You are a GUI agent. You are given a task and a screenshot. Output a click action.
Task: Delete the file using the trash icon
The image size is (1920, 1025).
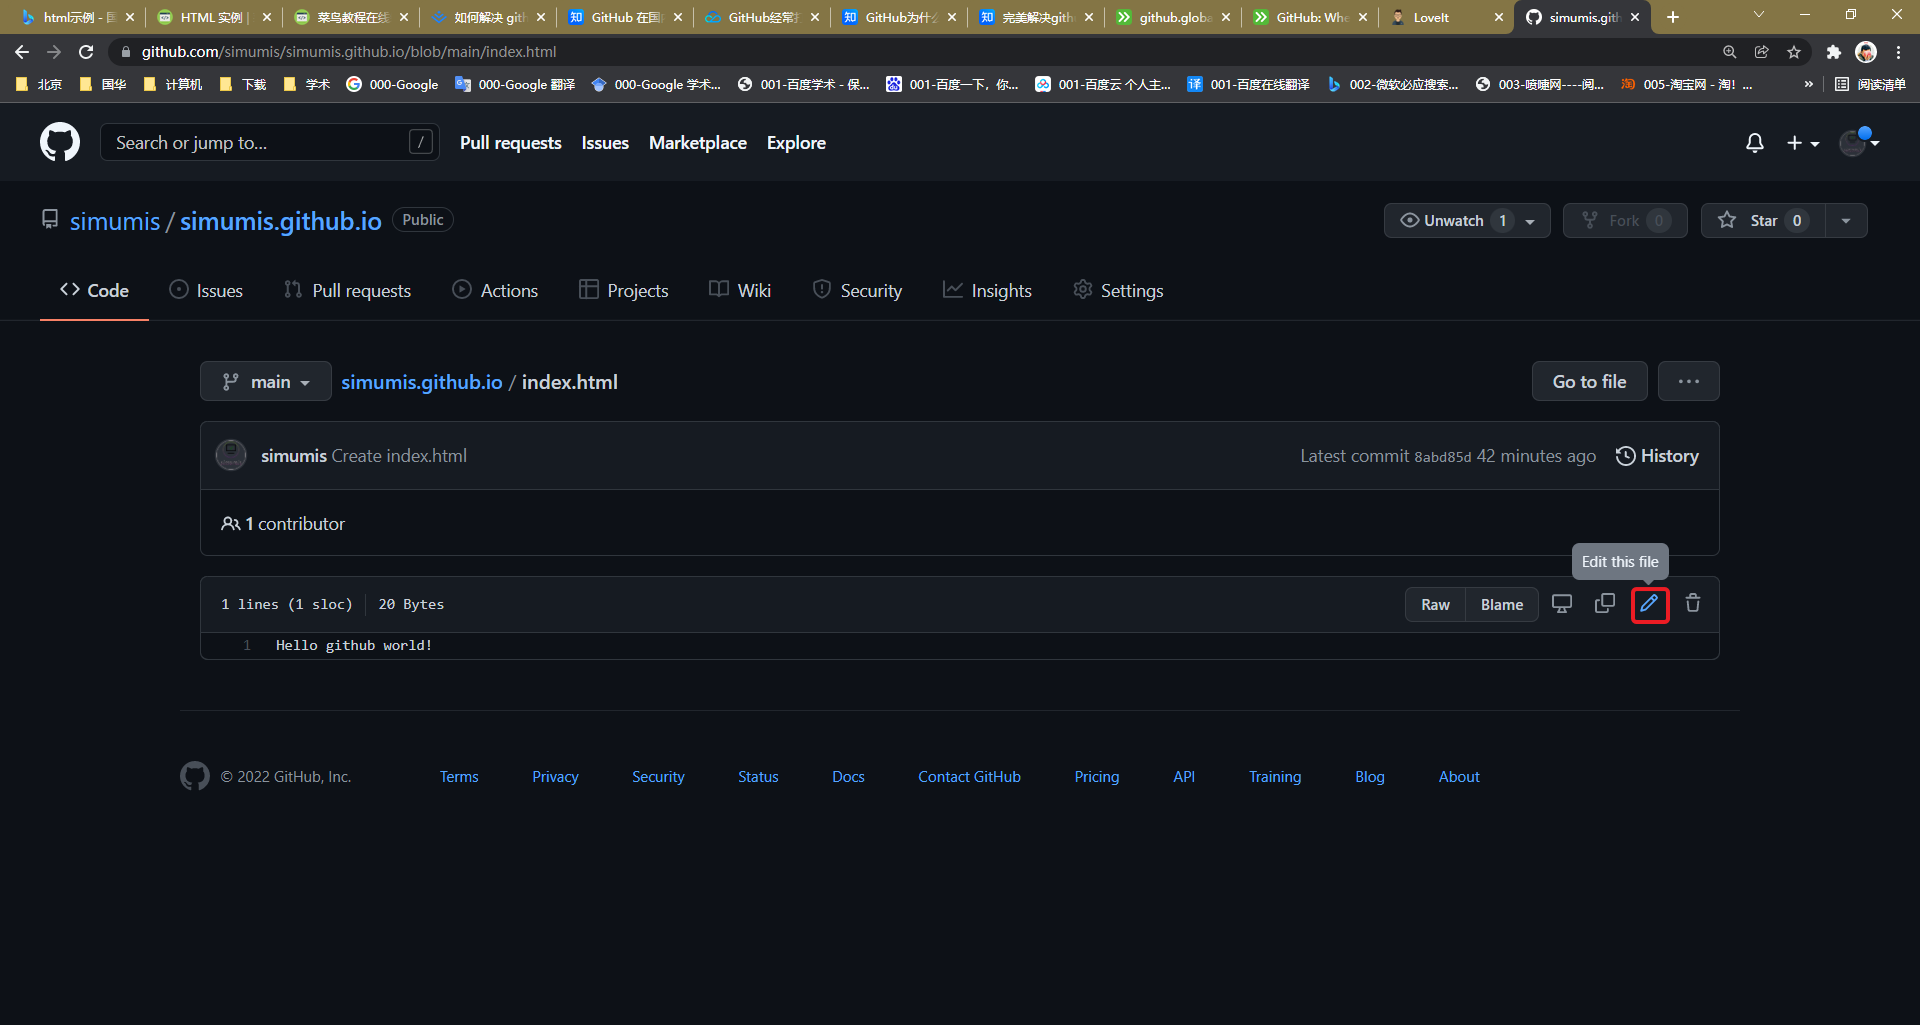click(1693, 604)
